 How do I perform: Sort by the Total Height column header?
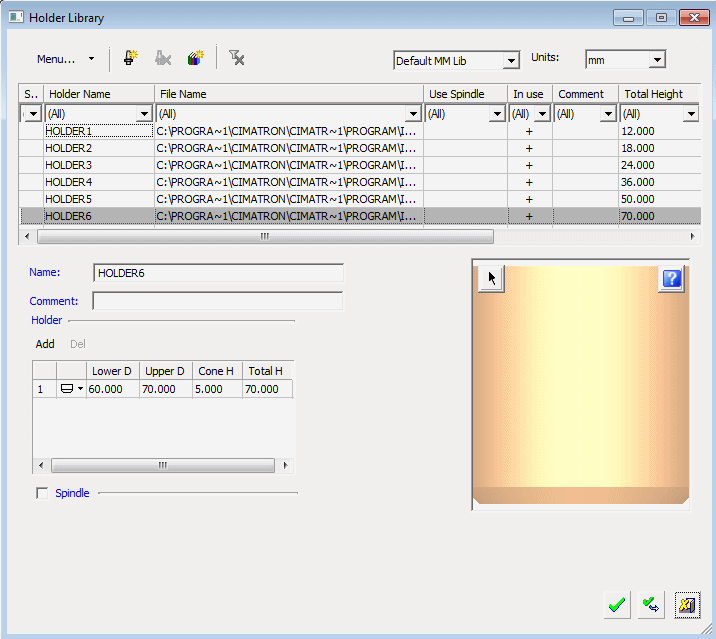pyautogui.click(x=653, y=94)
